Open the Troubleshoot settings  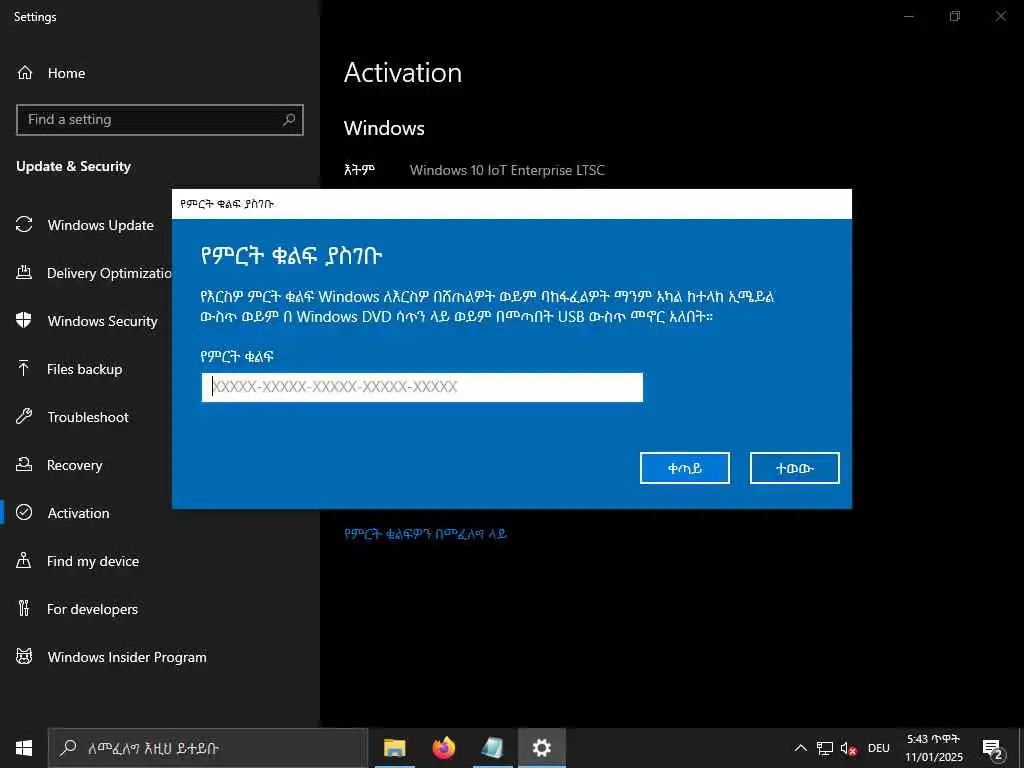[x=88, y=417]
